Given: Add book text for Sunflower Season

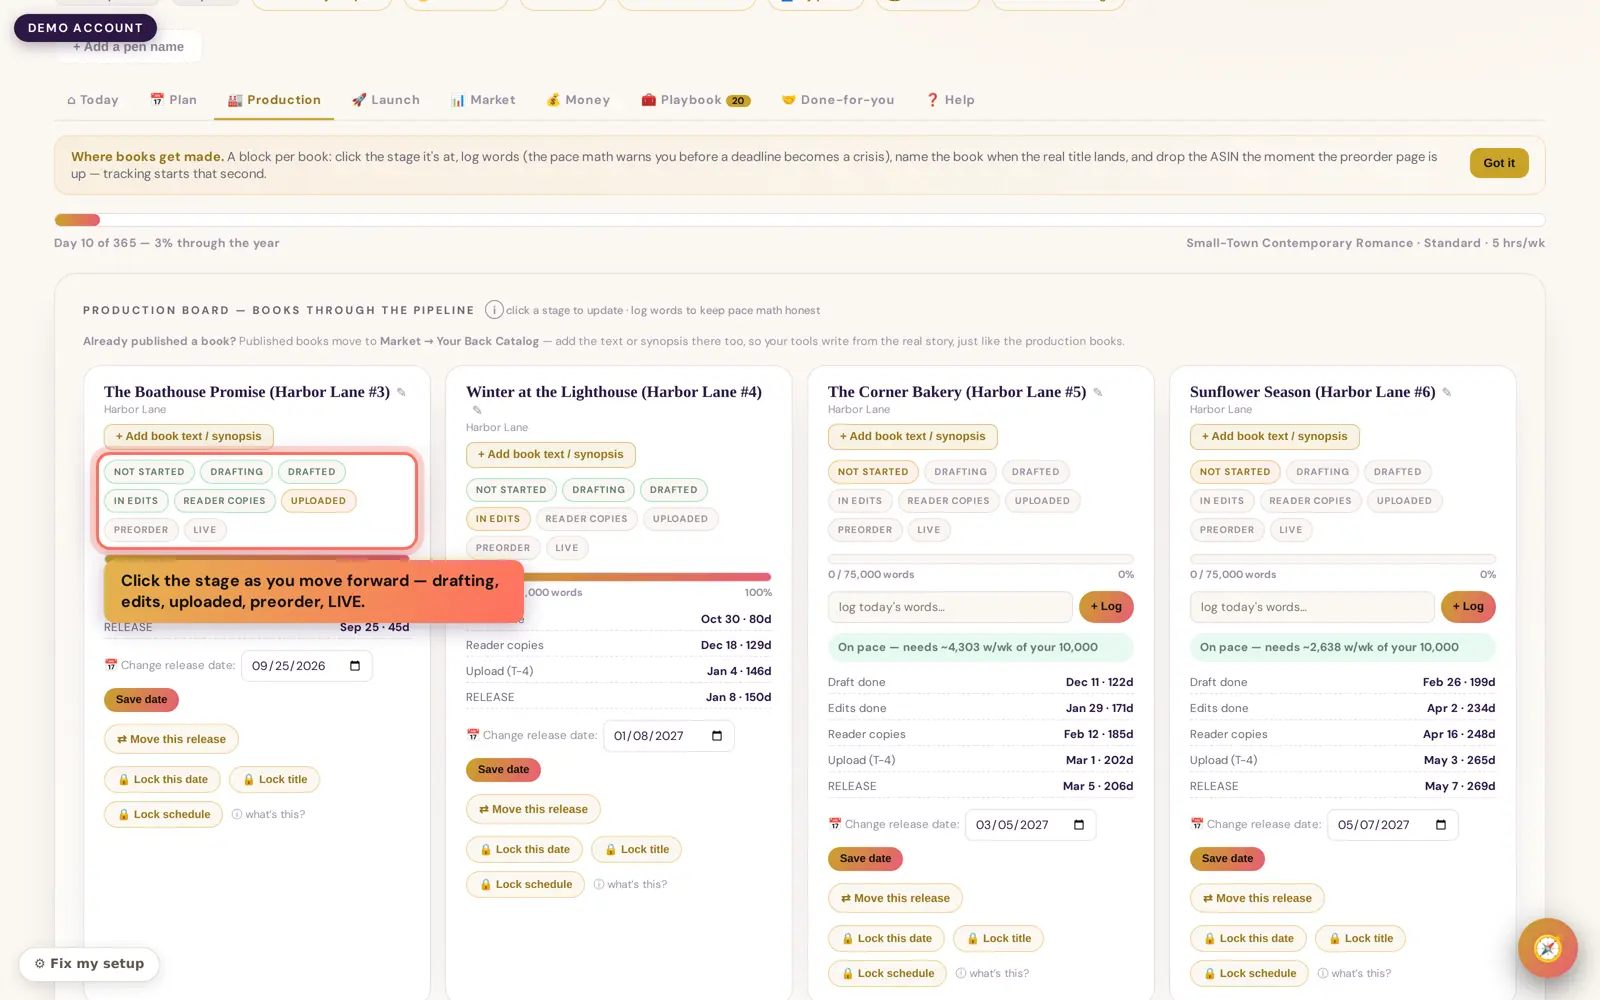Looking at the screenshot, I should tap(1274, 437).
